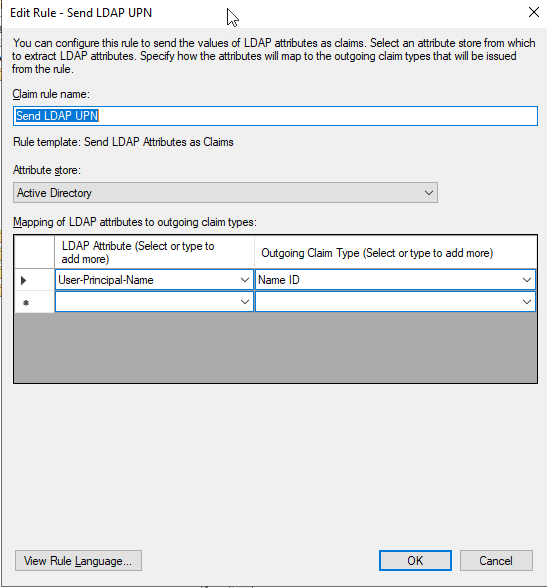Click the top-left blank grid header cell

point(34,252)
